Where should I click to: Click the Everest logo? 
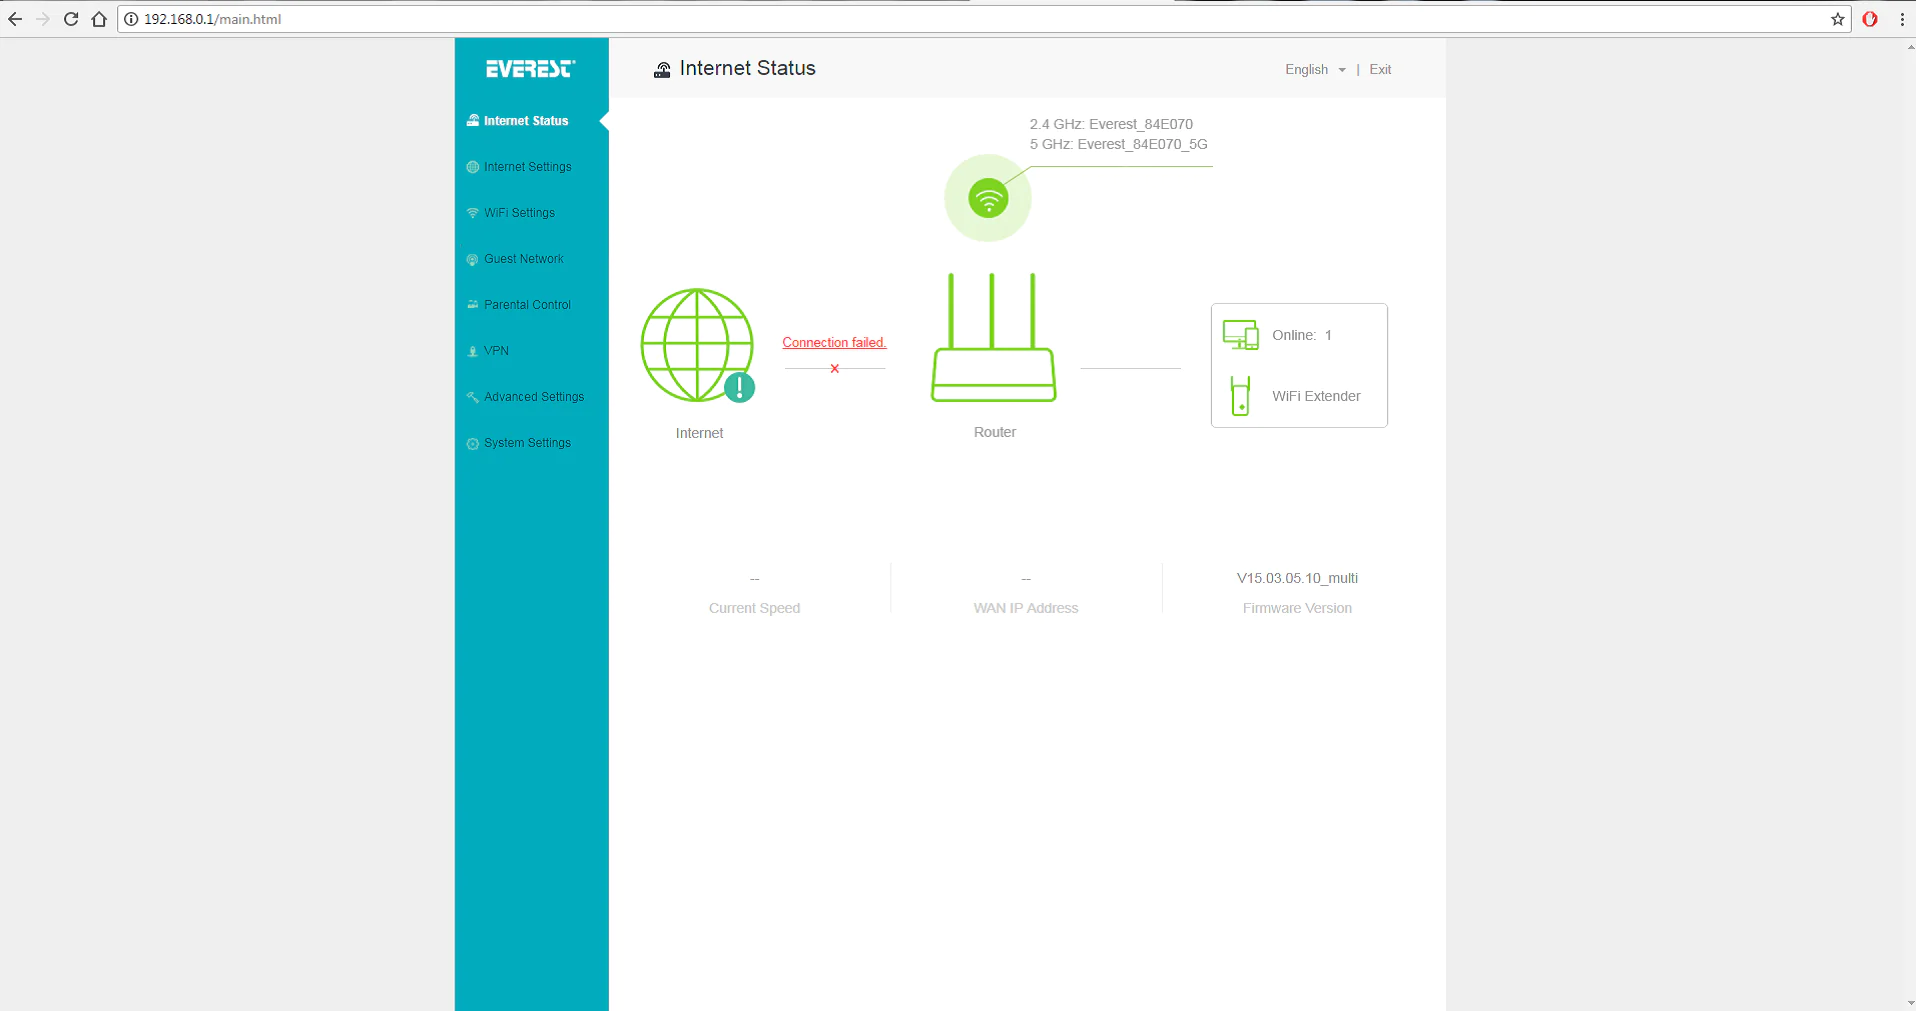[x=530, y=69]
